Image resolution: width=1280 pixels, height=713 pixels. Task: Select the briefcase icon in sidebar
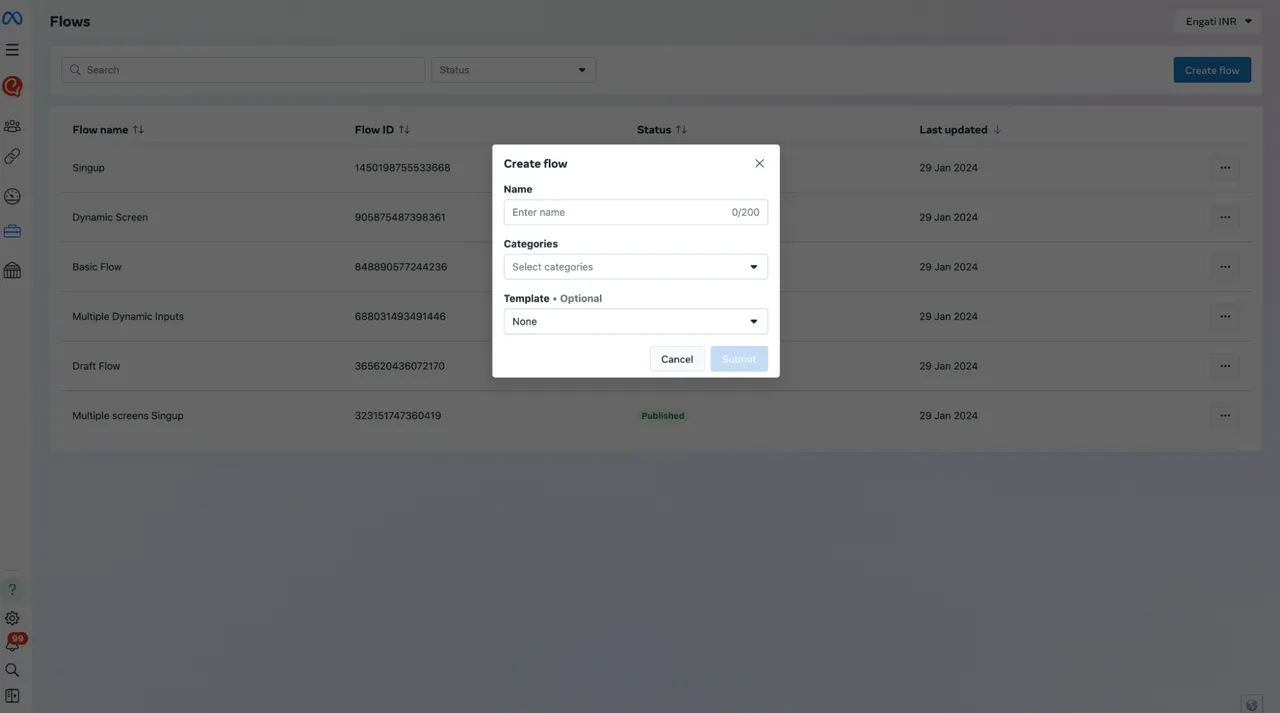12,231
